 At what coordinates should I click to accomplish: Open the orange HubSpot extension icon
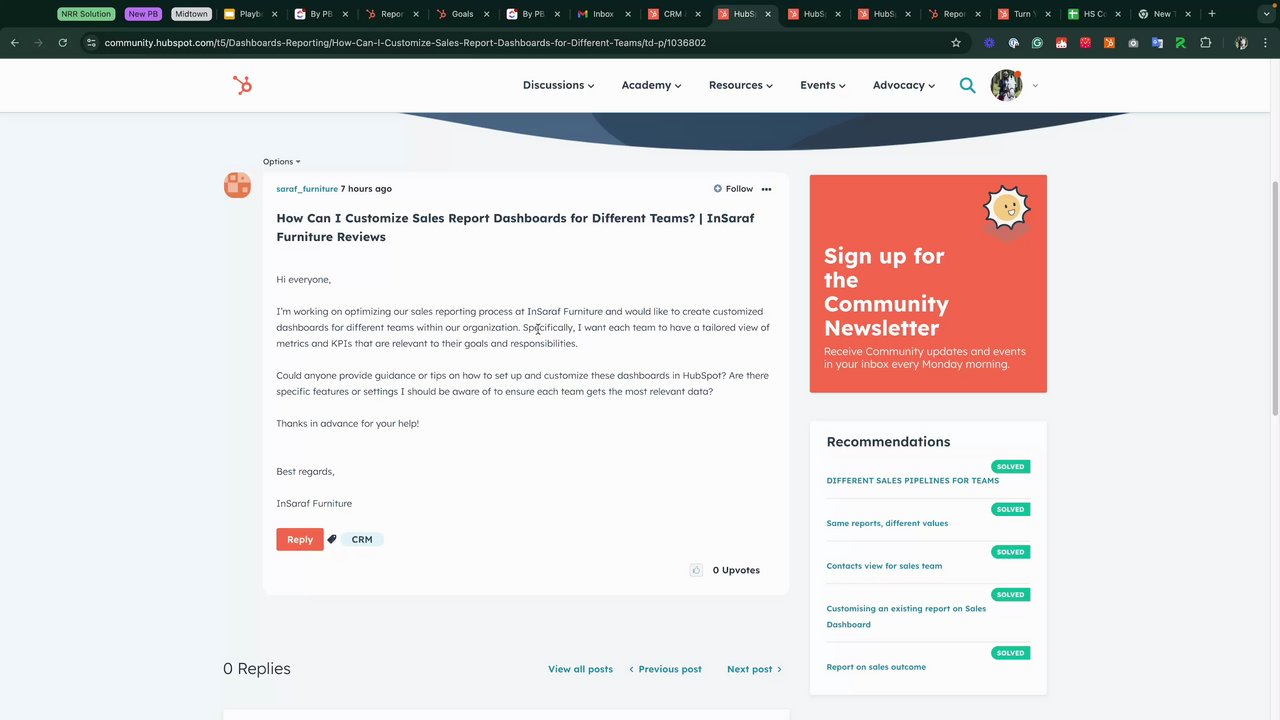point(1109,43)
